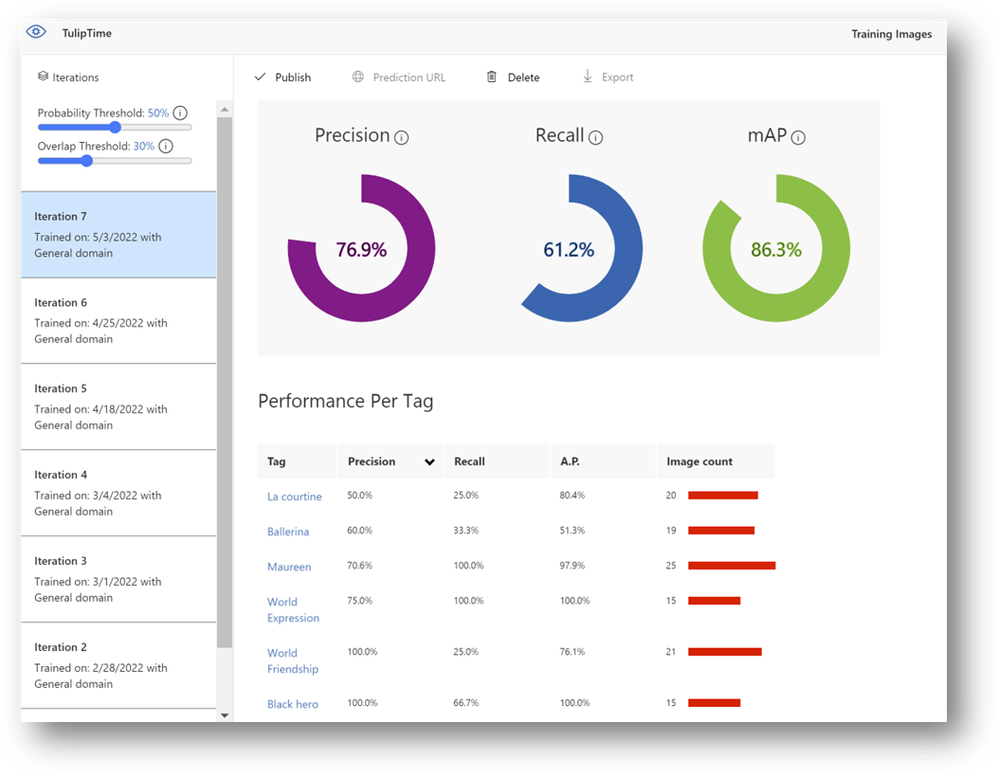Click La courtine's image count bar
Screen dimensions: 999x774
[x=723, y=496]
